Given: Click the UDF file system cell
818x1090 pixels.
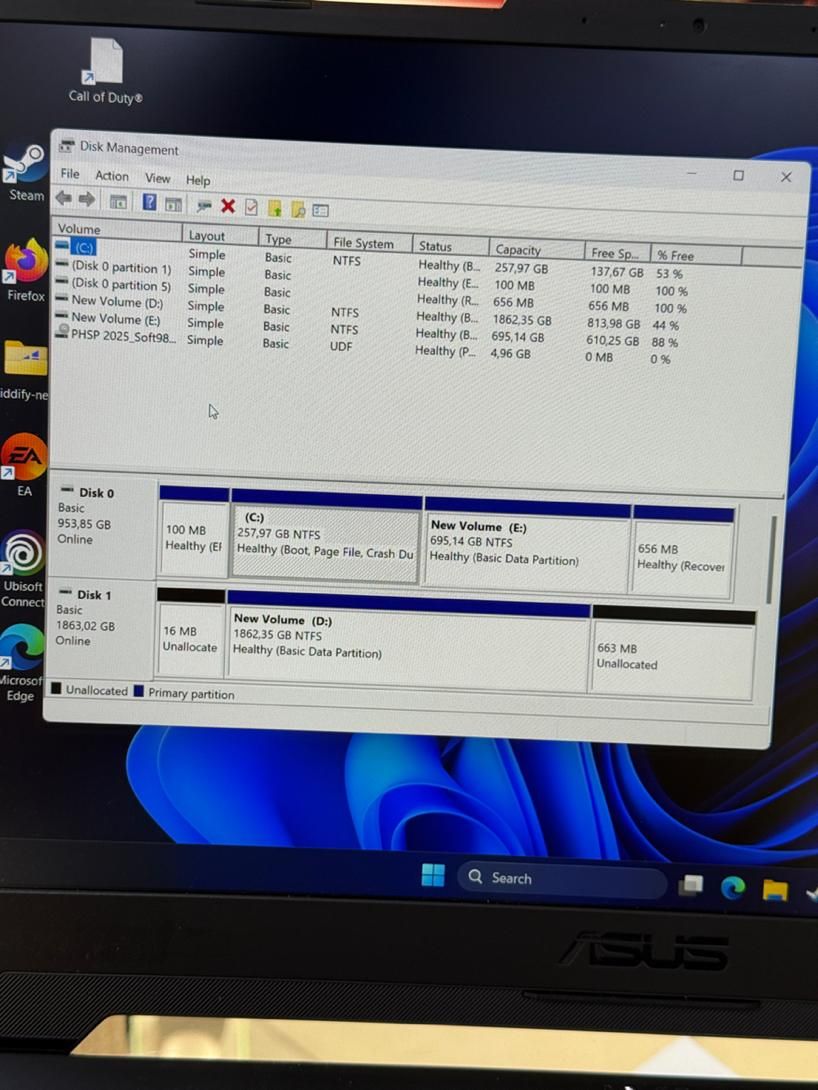Looking at the screenshot, I should (x=341, y=346).
